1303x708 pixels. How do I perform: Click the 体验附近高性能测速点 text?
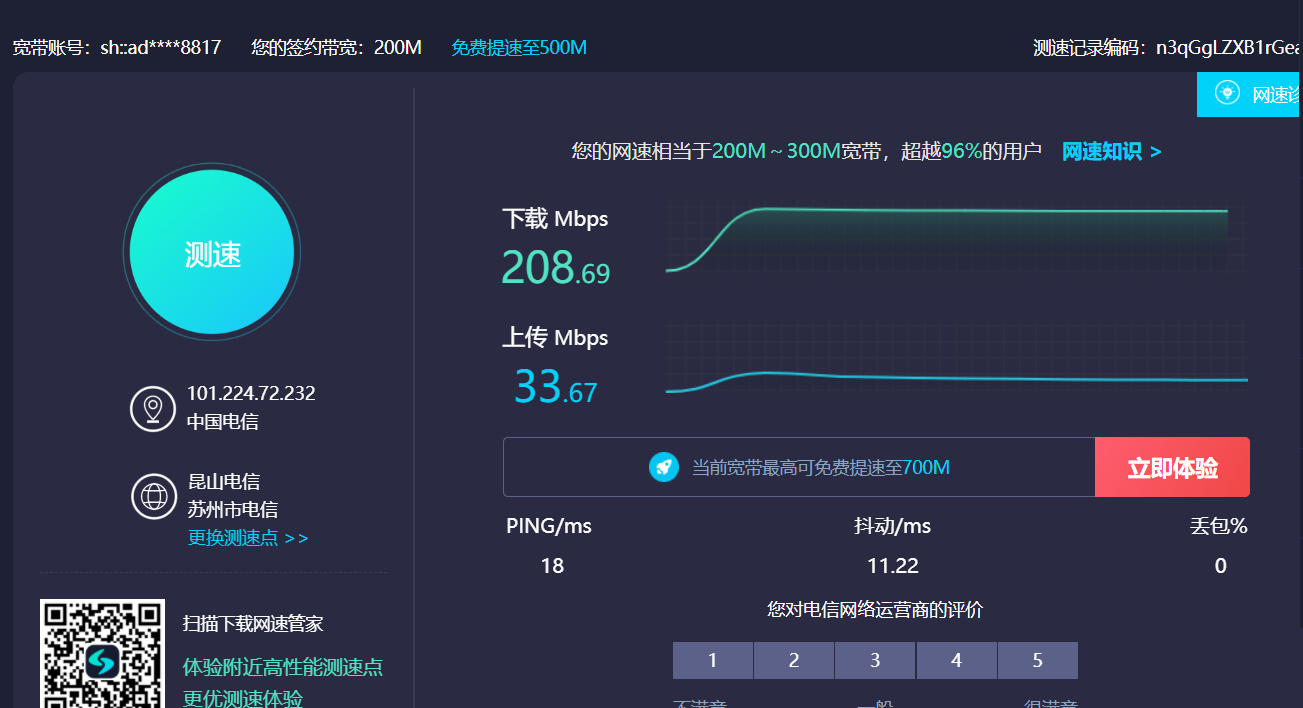[283, 667]
